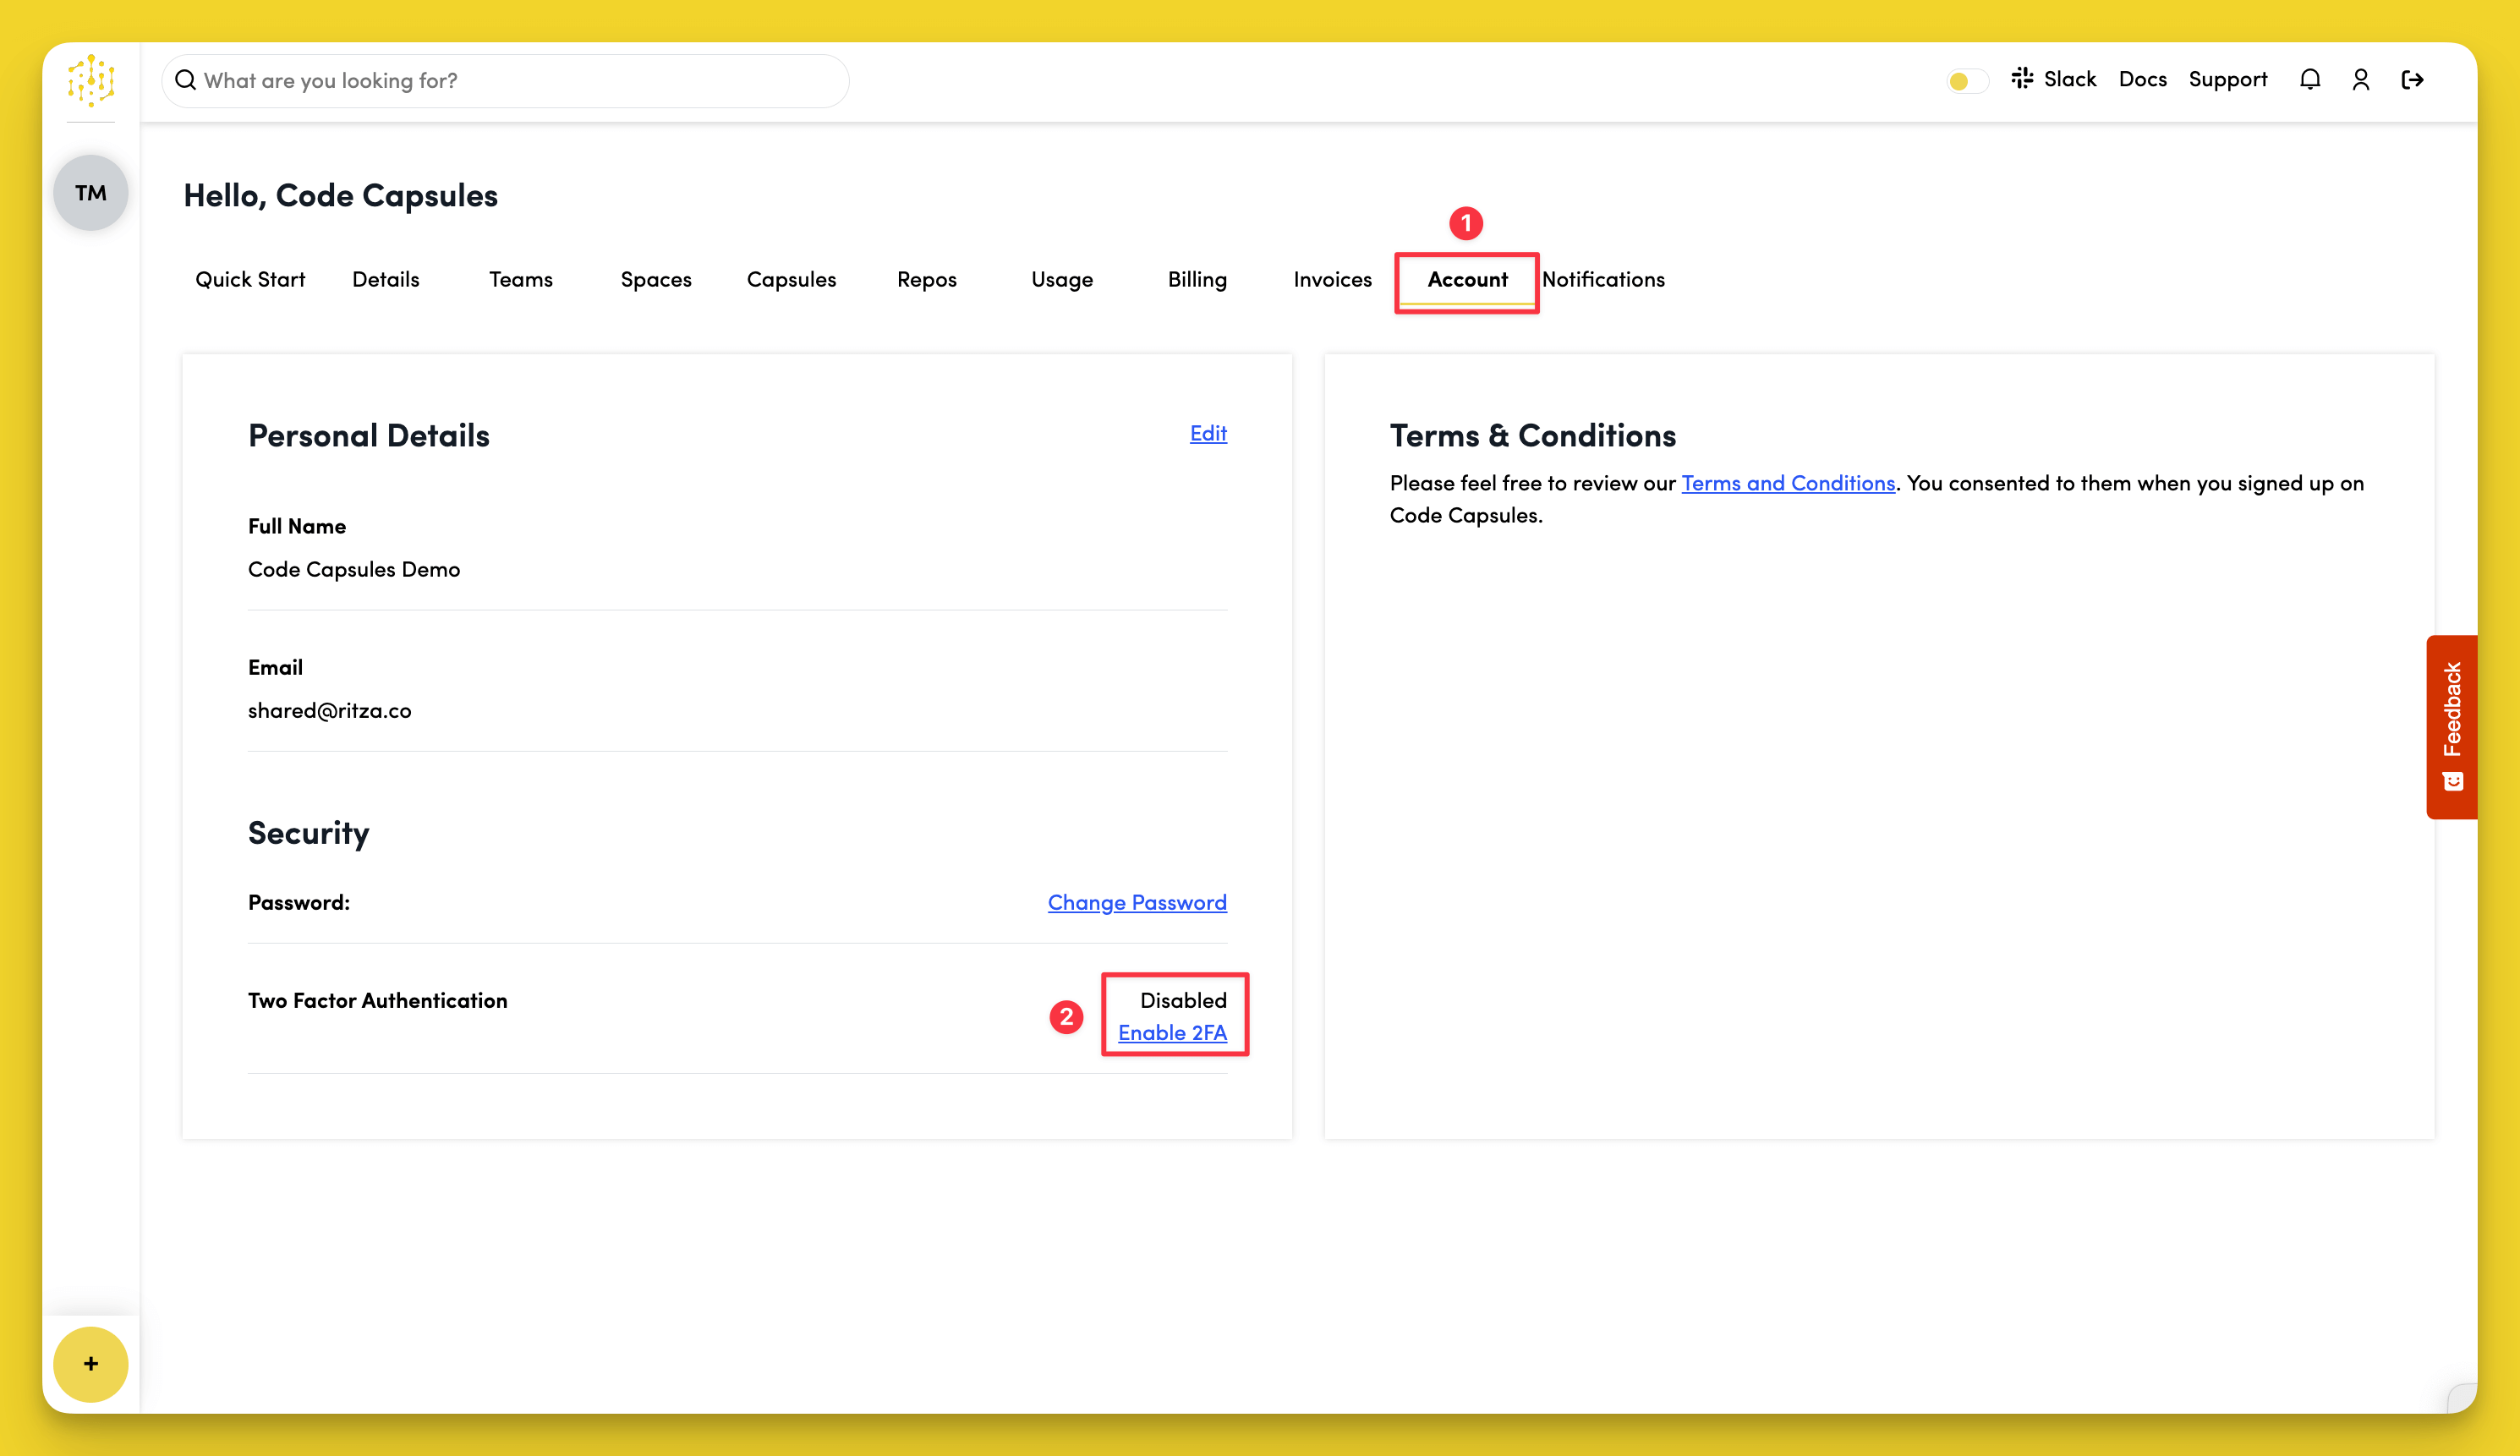
Task: Click the search magnifier icon
Action: (186, 80)
